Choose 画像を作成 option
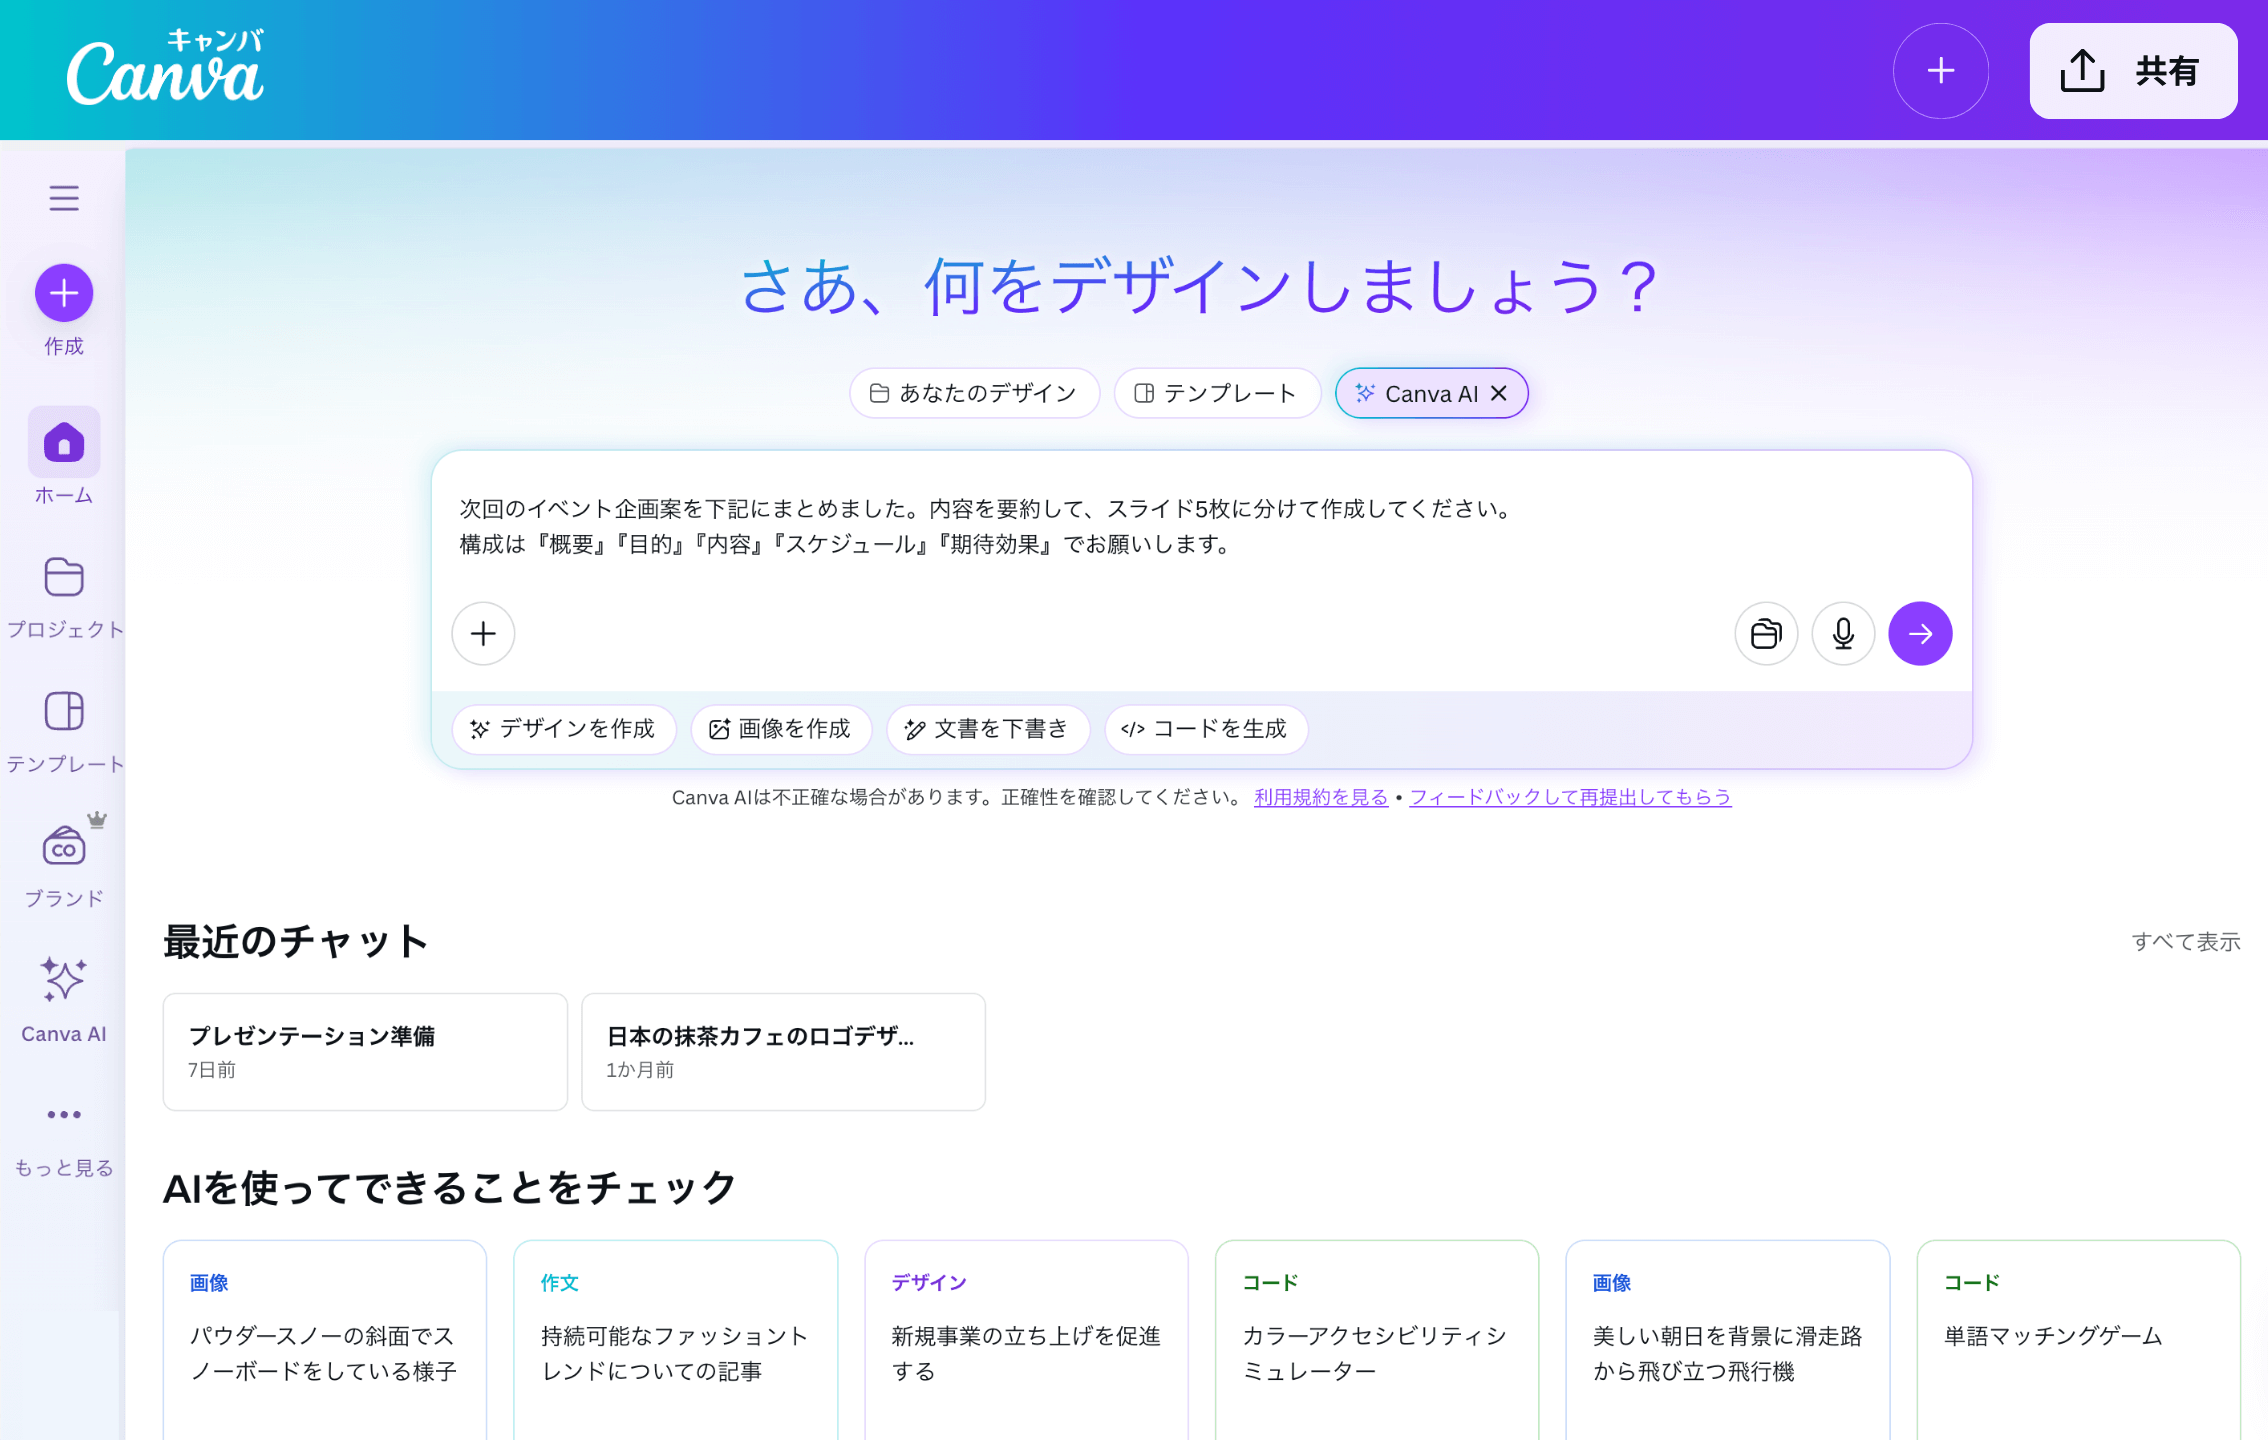 point(781,729)
